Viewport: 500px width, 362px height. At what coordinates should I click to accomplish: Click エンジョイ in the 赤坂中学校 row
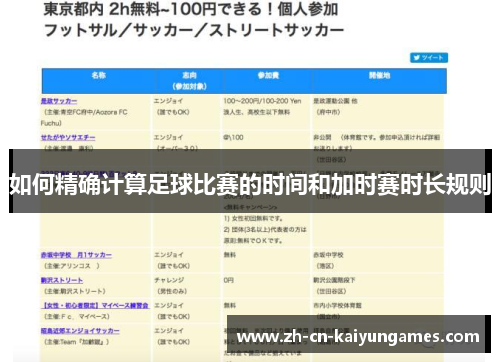point(168,255)
